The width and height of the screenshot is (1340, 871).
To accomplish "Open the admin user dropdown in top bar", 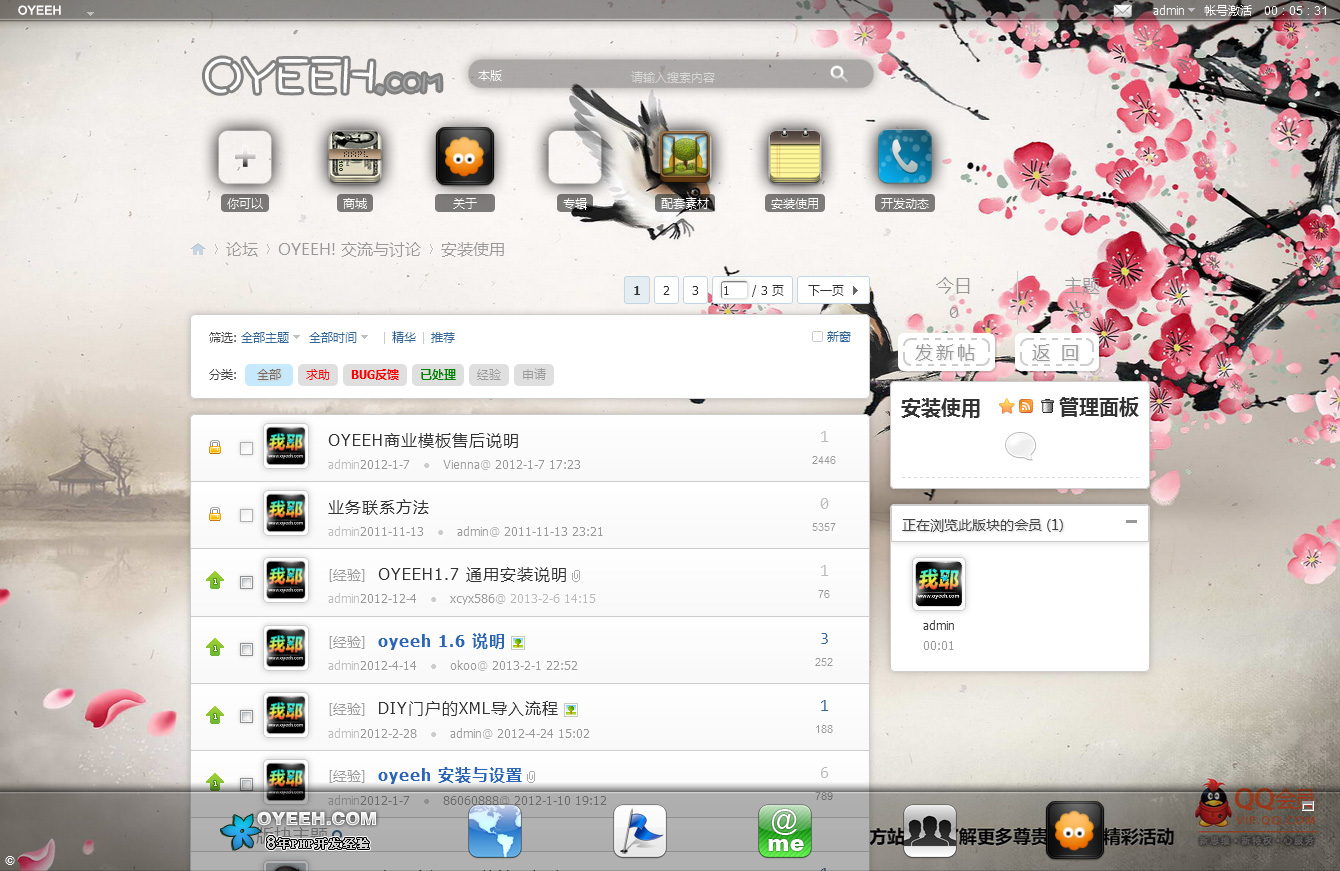I will click(1174, 10).
